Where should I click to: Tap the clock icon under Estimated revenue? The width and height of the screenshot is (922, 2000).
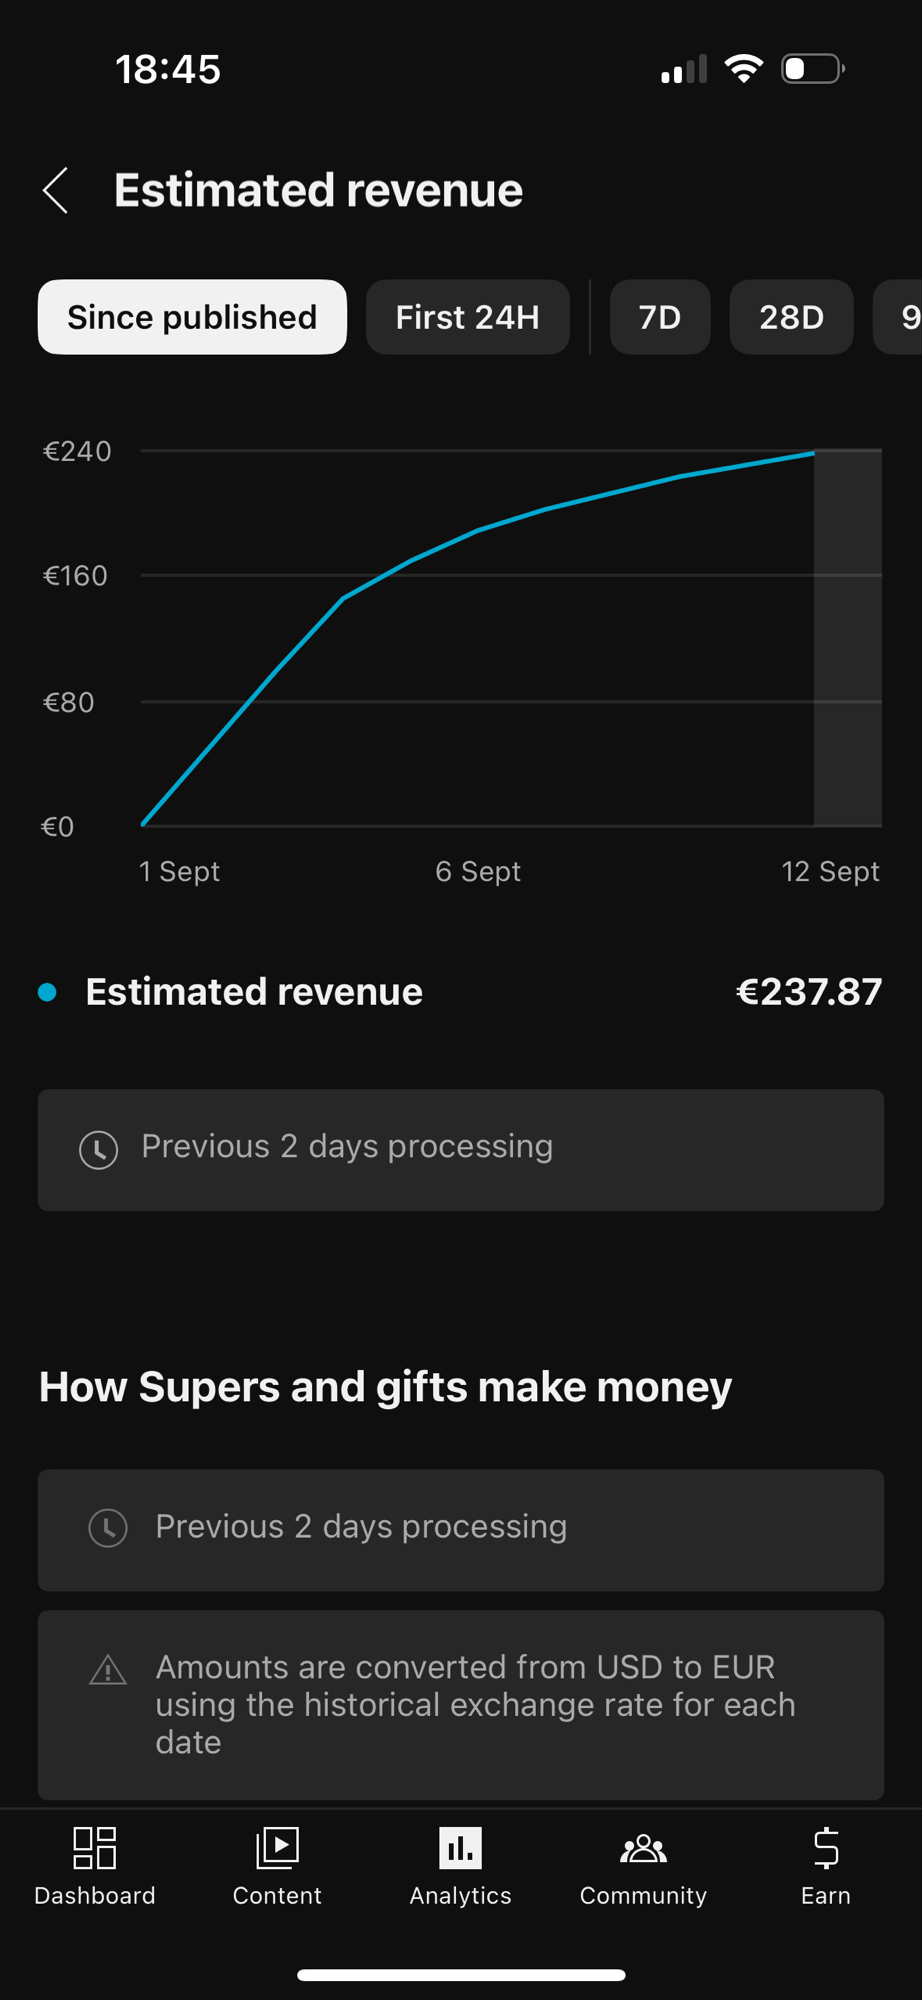pyautogui.click(x=99, y=1149)
